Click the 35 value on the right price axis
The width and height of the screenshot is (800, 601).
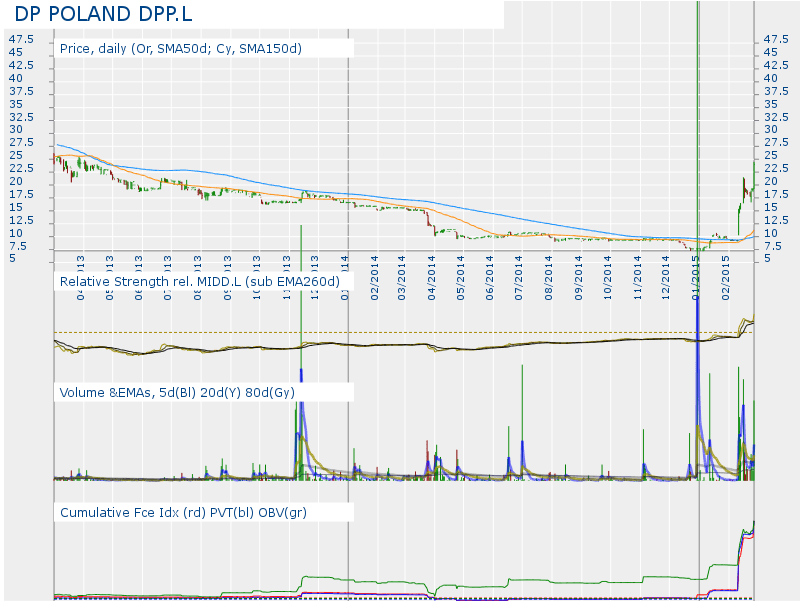[771, 103]
